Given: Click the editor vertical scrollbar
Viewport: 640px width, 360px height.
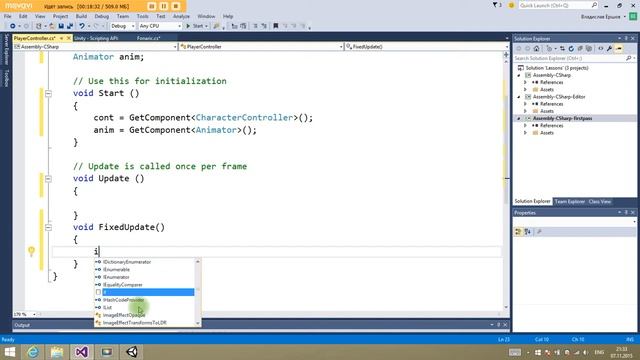Looking at the screenshot, I should click(506, 184).
